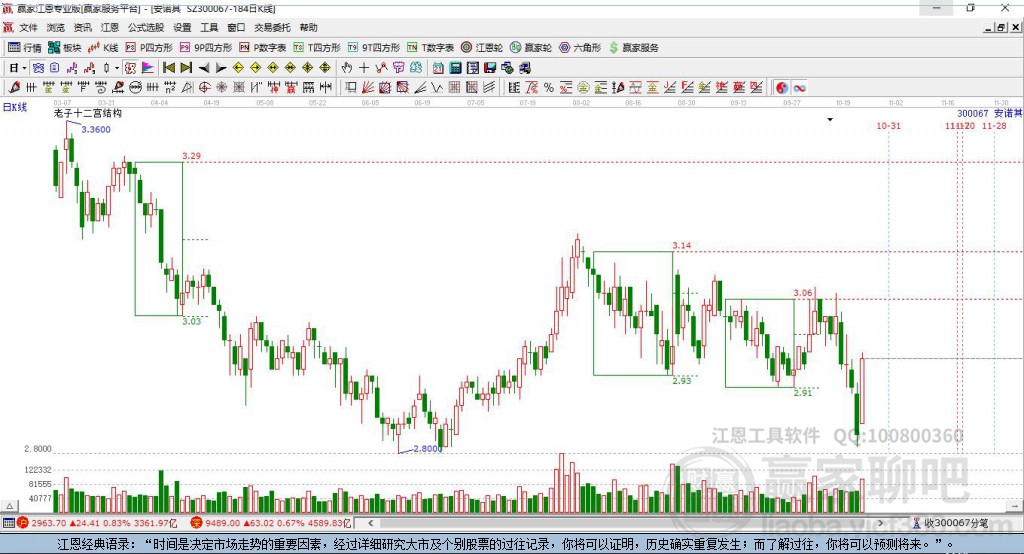This screenshot has width=1024, height=554.
Task: Open the calendar icon showing 21
Action: (438, 68)
